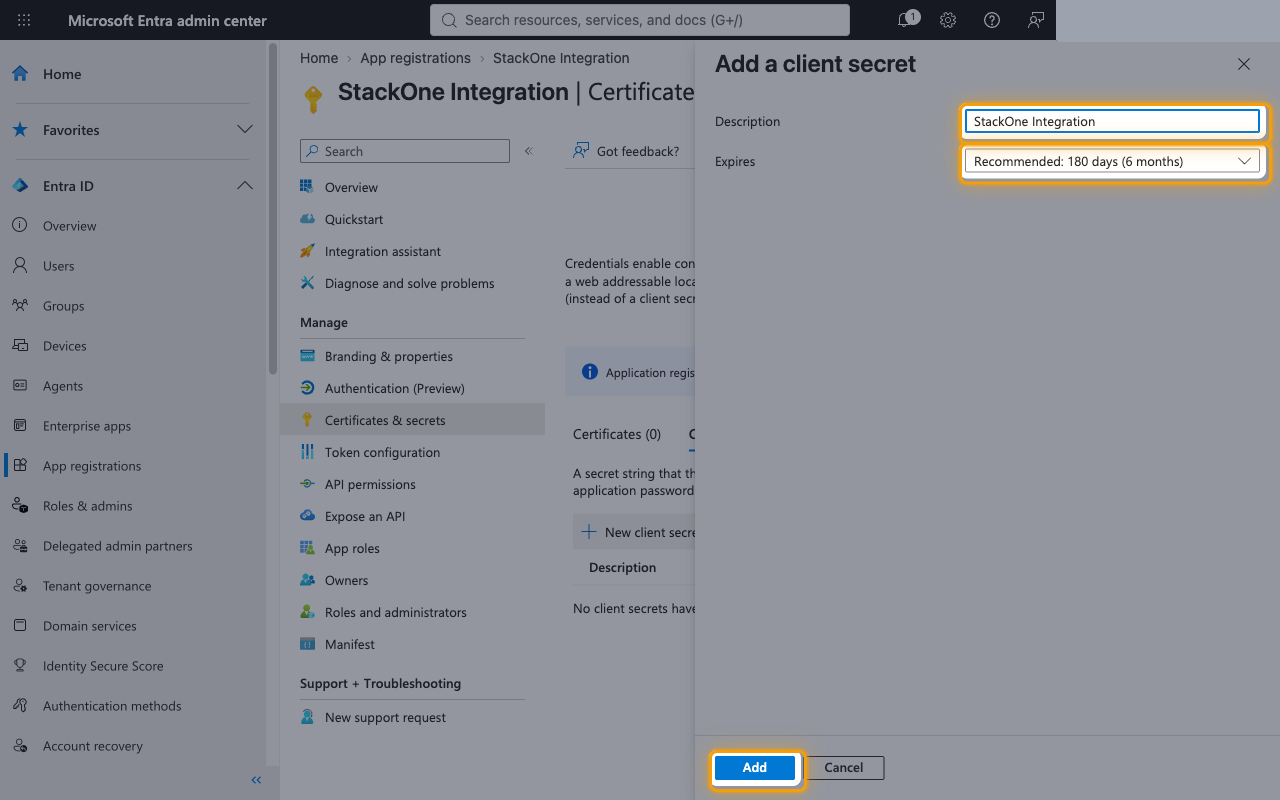Collapse the Entra ID section chevron
This screenshot has width=1280, height=800.
tap(244, 186)
